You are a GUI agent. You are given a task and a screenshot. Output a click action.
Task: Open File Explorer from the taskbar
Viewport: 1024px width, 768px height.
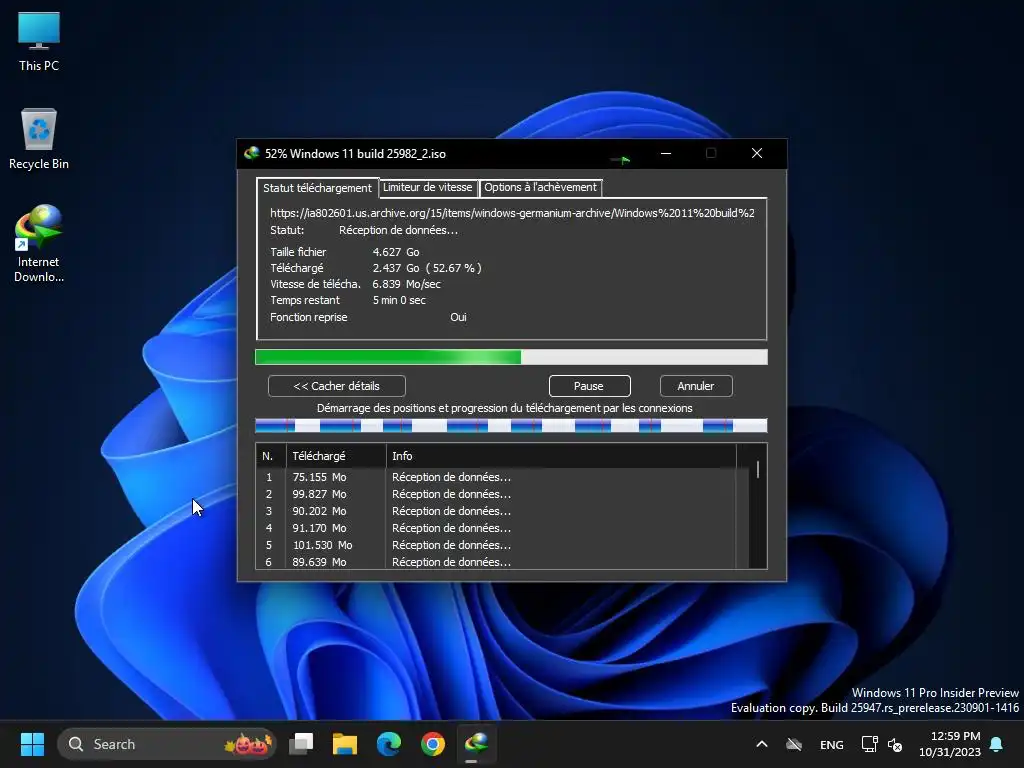point(345,744)
